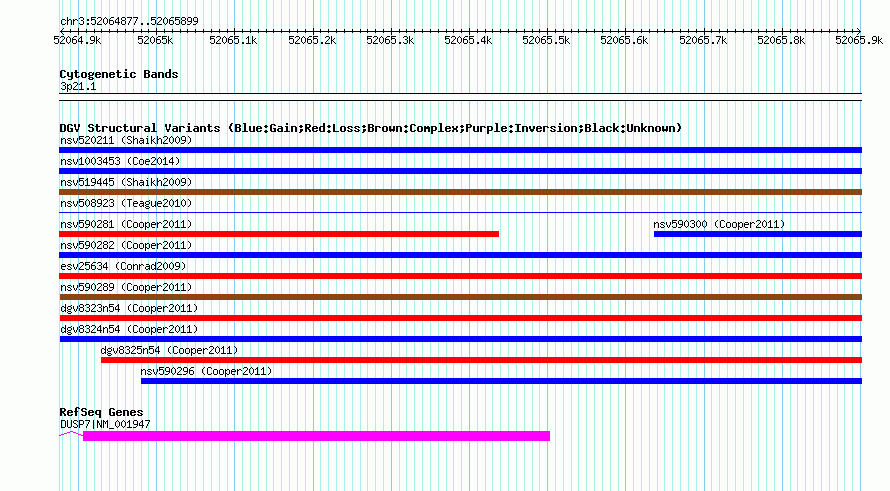The height and width of the screenshot is (491, 890).
Task: Select nsv508923 (Teague2010) label
Action: coord(126,203)
